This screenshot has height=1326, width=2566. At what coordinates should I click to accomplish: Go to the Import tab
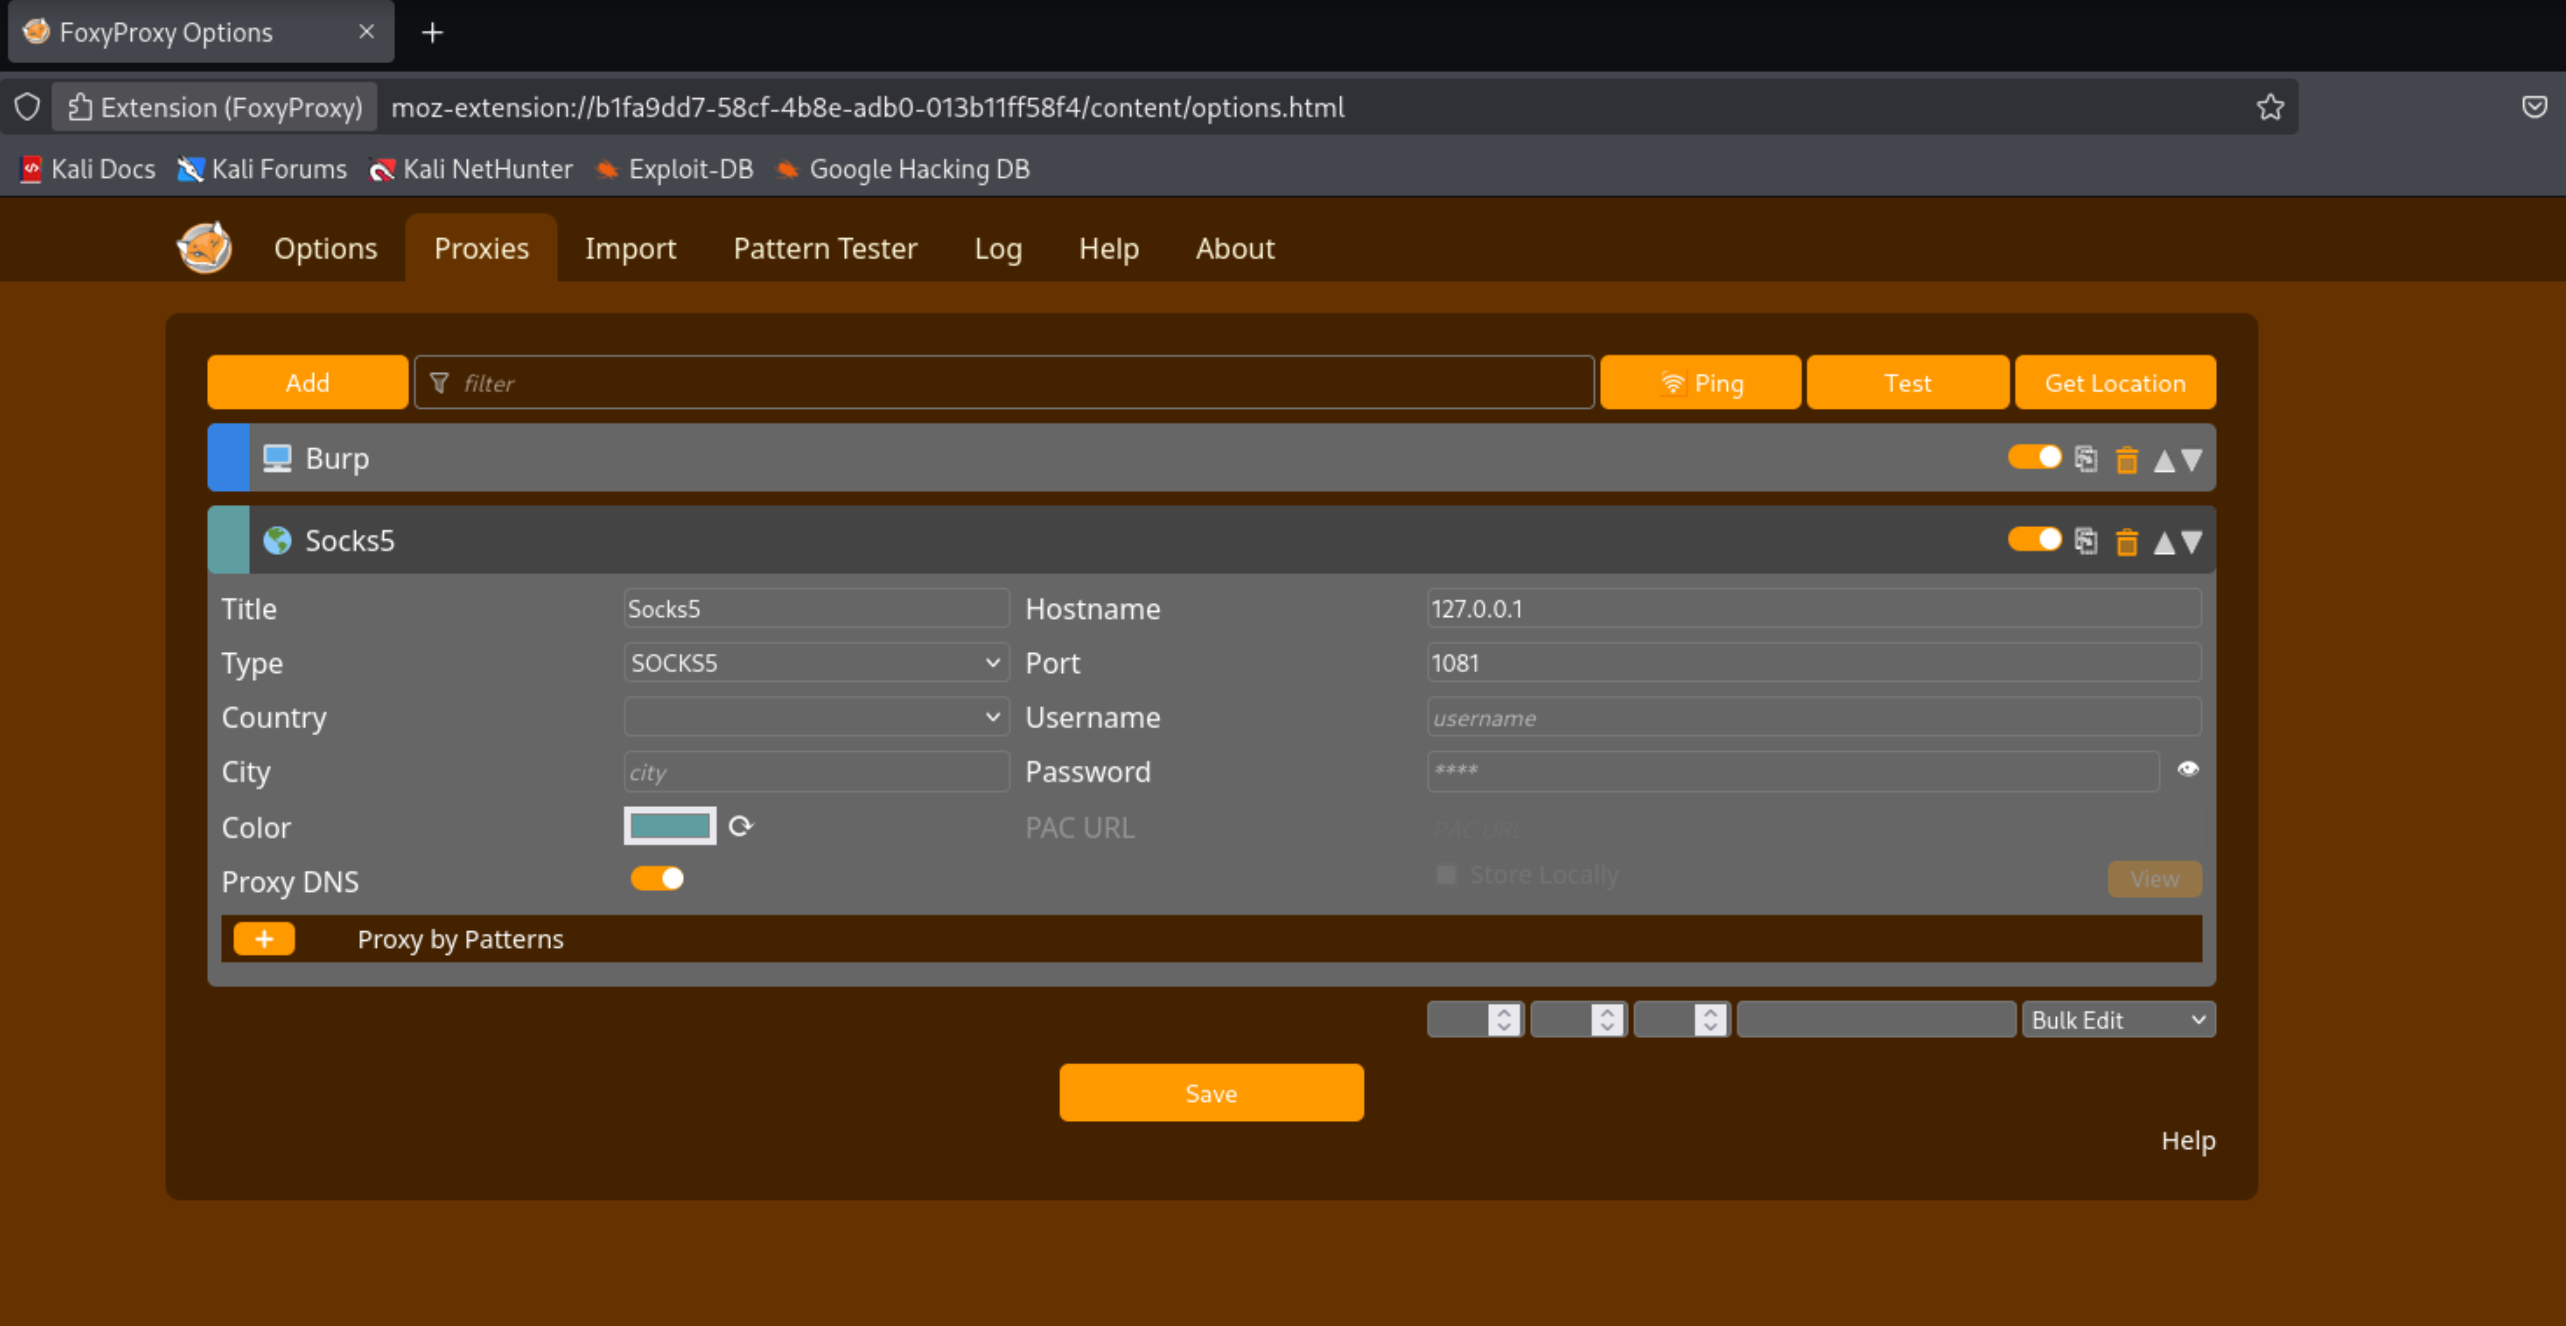[630, 248]
